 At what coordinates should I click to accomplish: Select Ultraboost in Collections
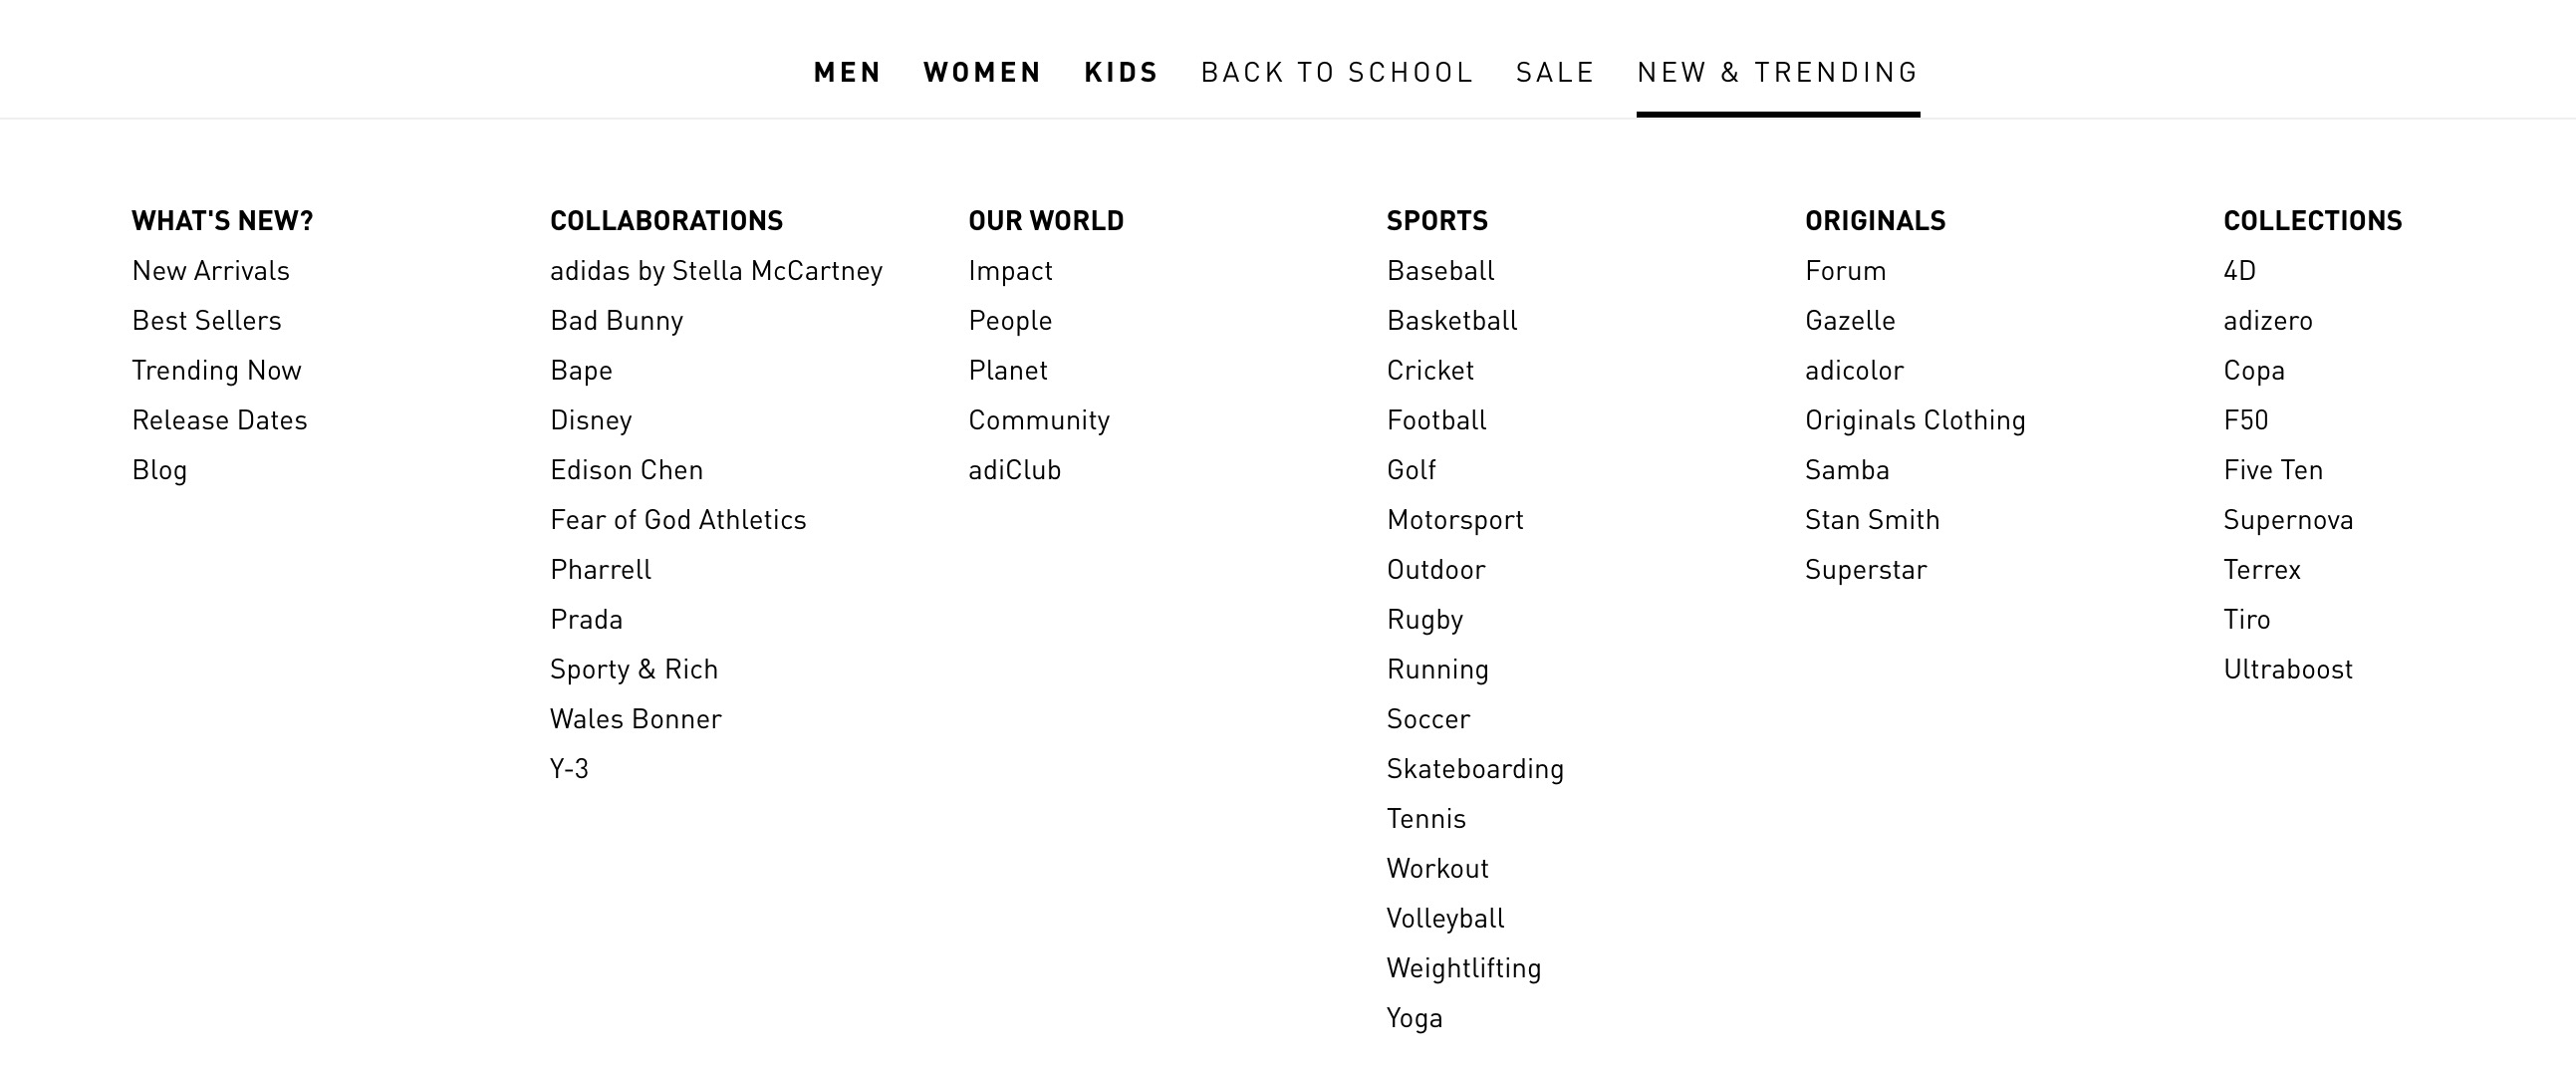[x=2288, y=669]
